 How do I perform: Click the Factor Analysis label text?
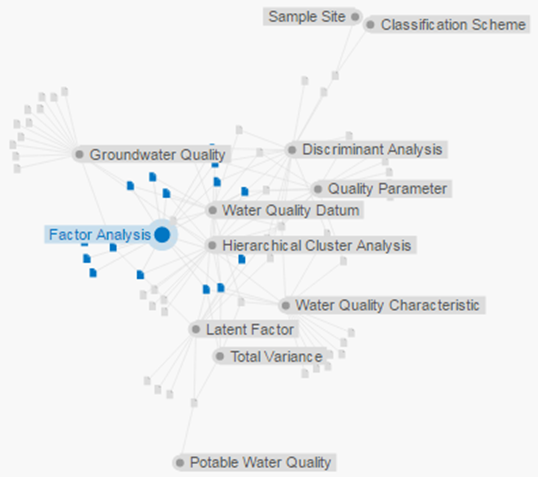point(100,235)
